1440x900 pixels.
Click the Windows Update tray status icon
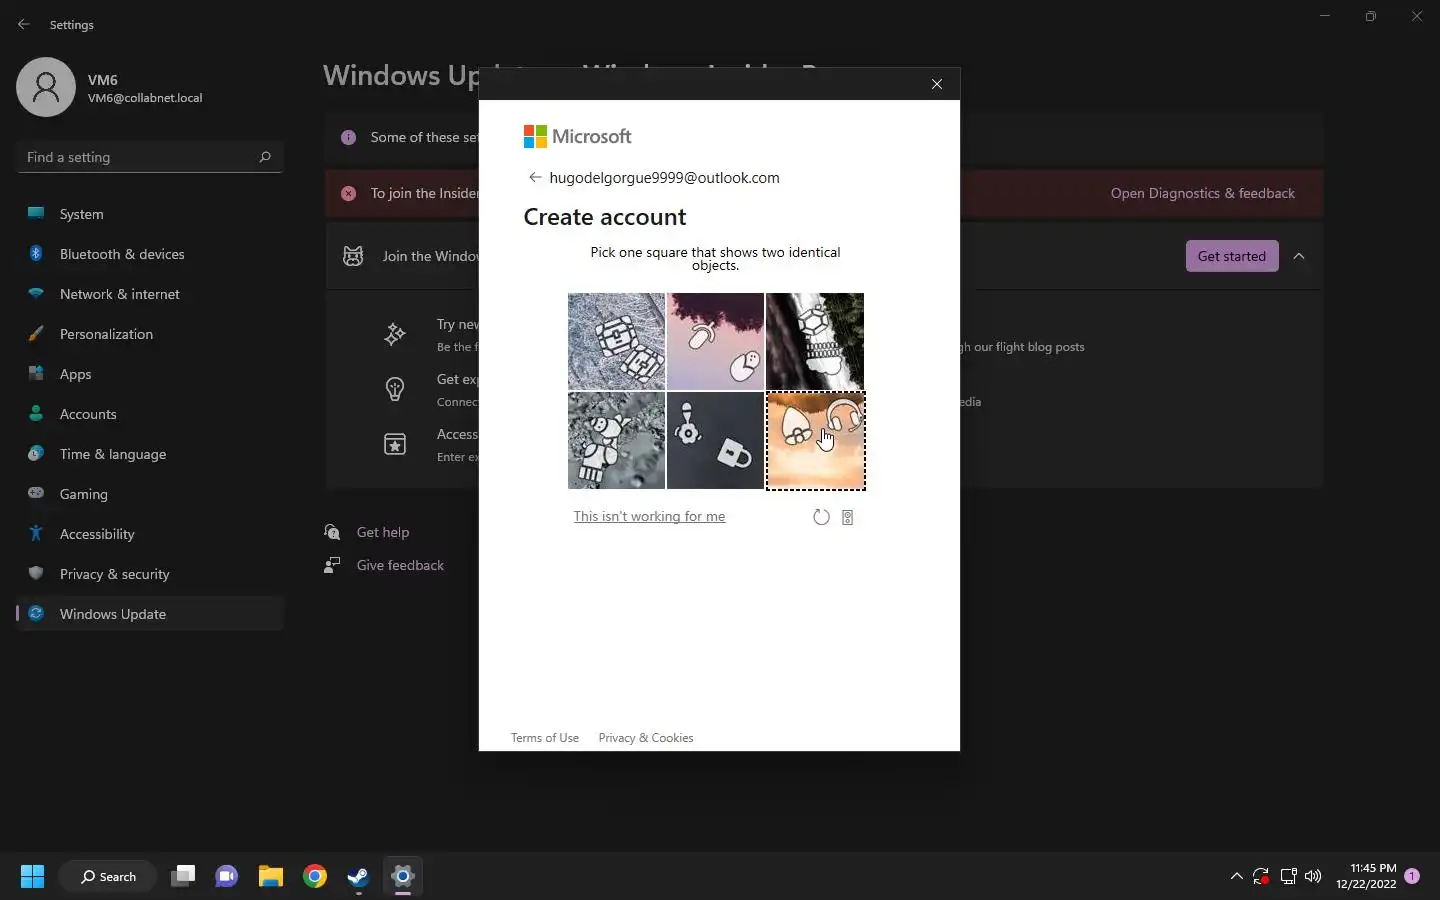pyautogui.click(x=1262, y=877)
